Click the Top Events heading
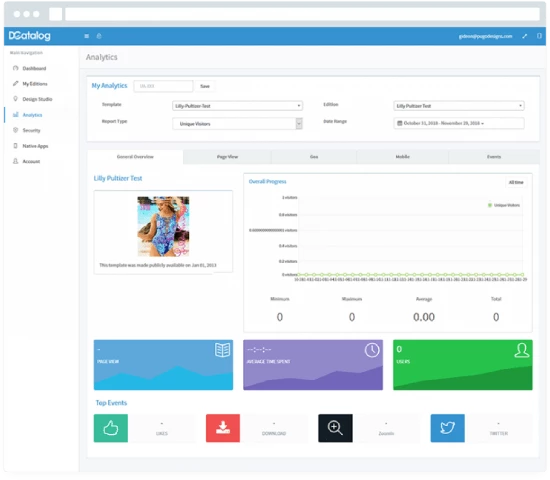550x480 pixels. coord(111,403)
